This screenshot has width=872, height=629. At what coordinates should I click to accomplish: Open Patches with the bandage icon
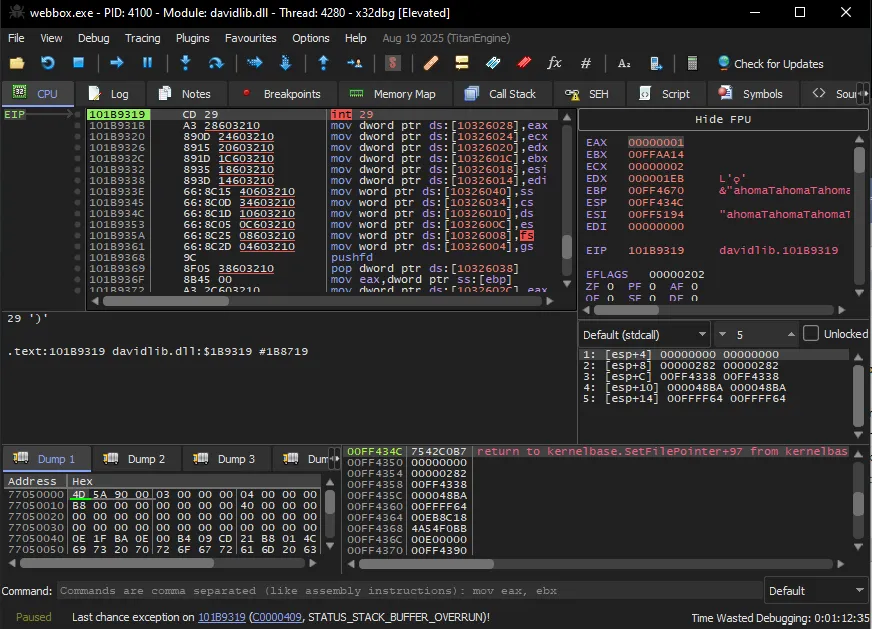tap(430, 63)
